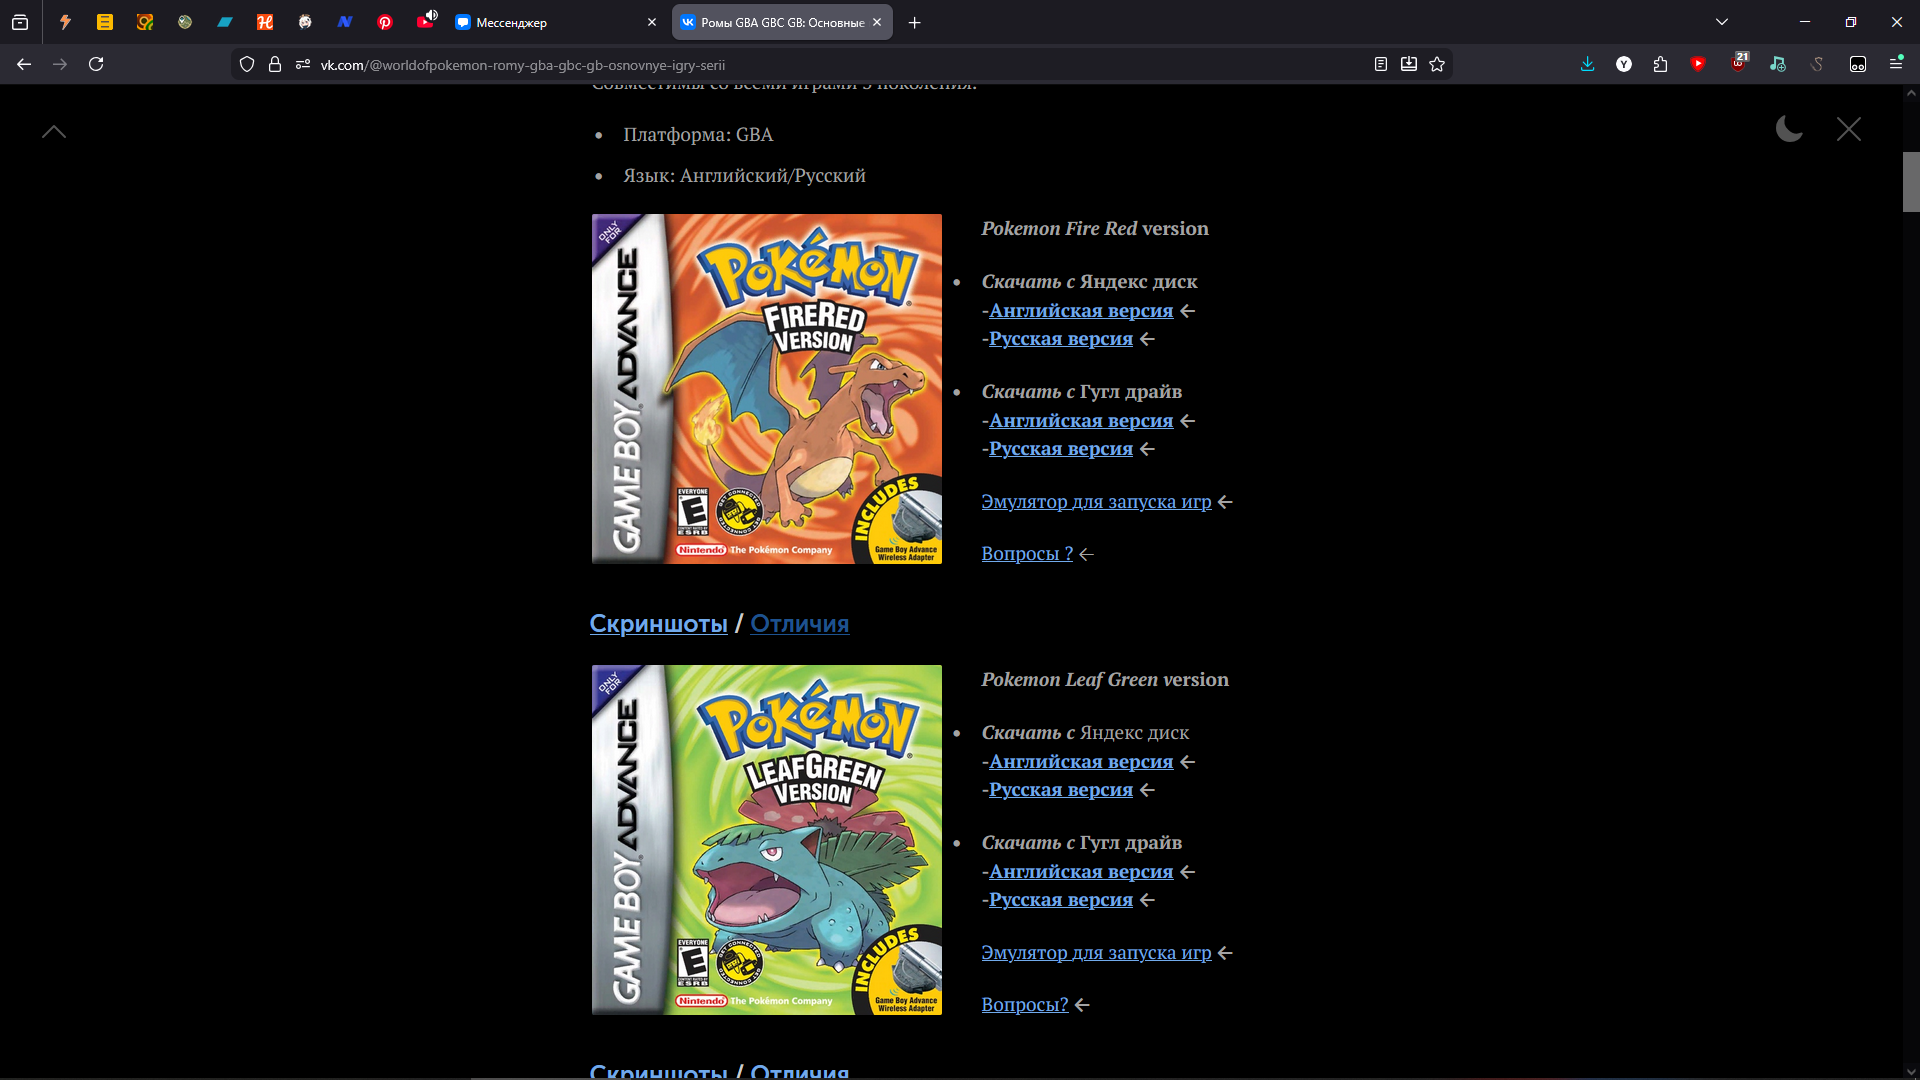Click the scroll-to-top chevron arrow
The image size is (1920, 1080).
pos(54,132)
